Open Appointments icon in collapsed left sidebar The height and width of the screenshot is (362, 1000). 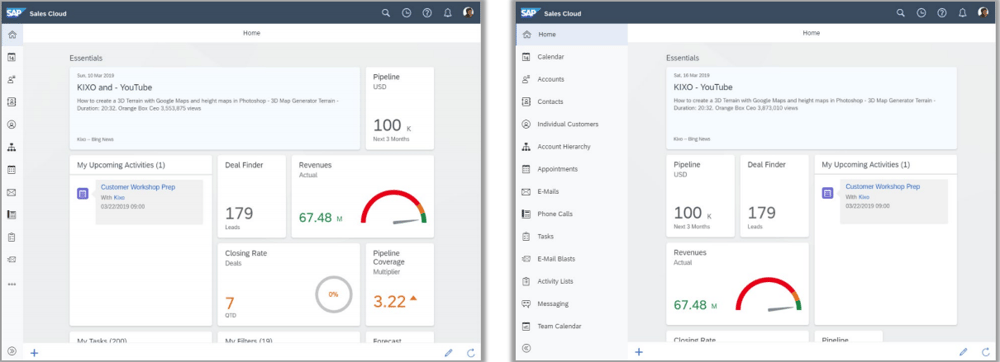[x=11, y=170]
